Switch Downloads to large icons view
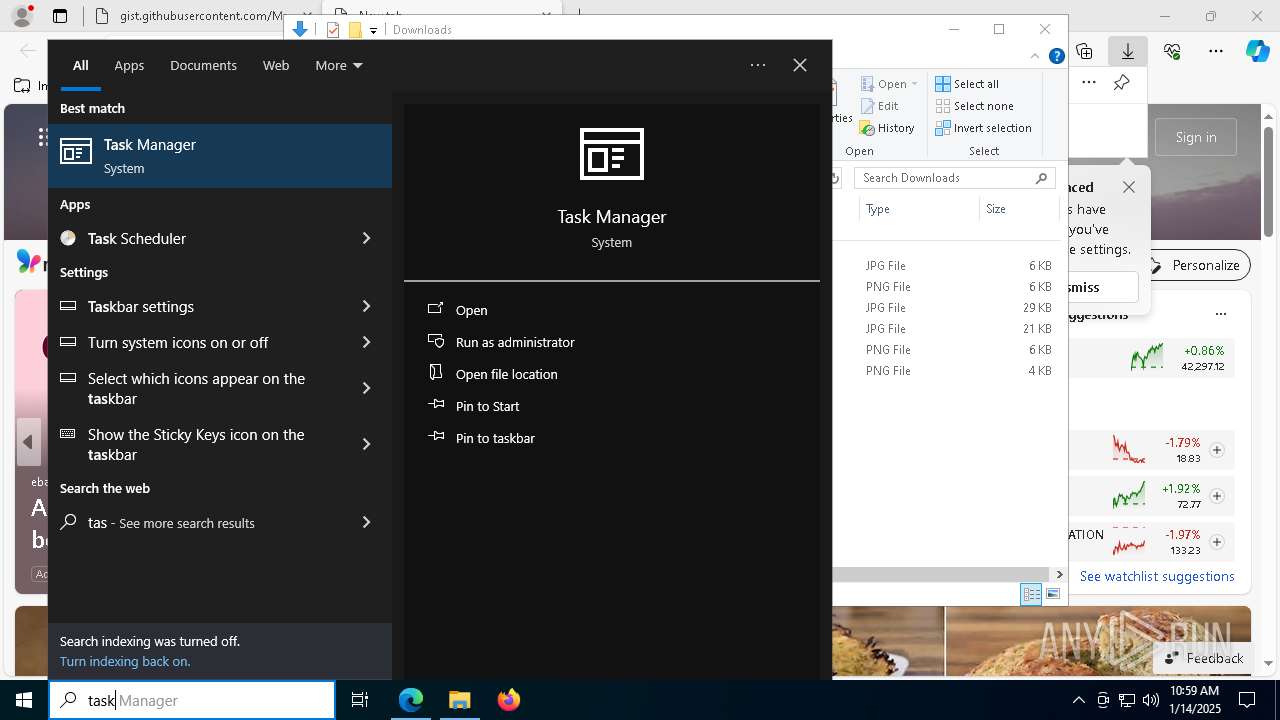This screenshot has height=720, width=1280. [1052, 594]
